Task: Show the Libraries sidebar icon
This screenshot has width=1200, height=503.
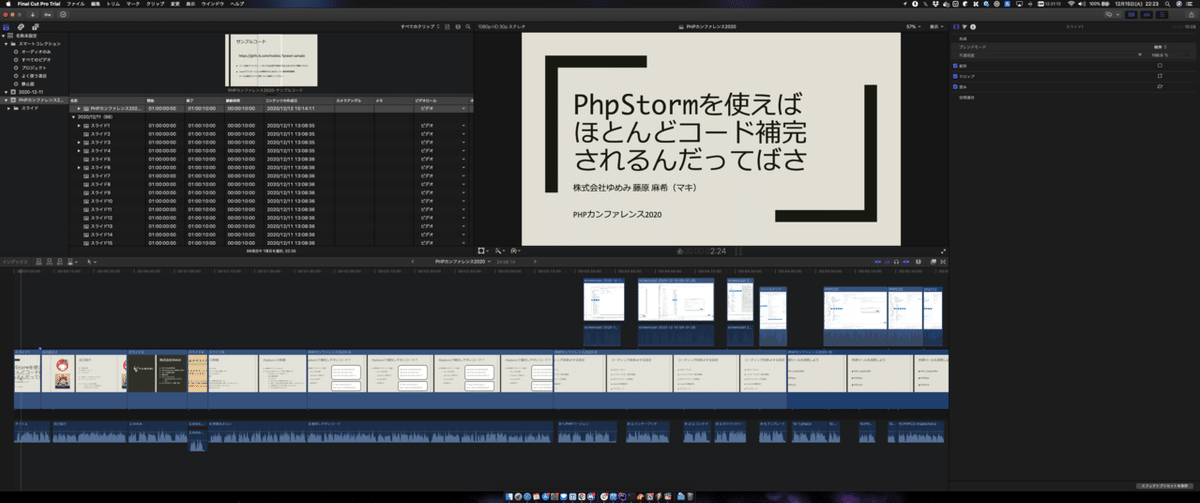Action: point(6,26)
